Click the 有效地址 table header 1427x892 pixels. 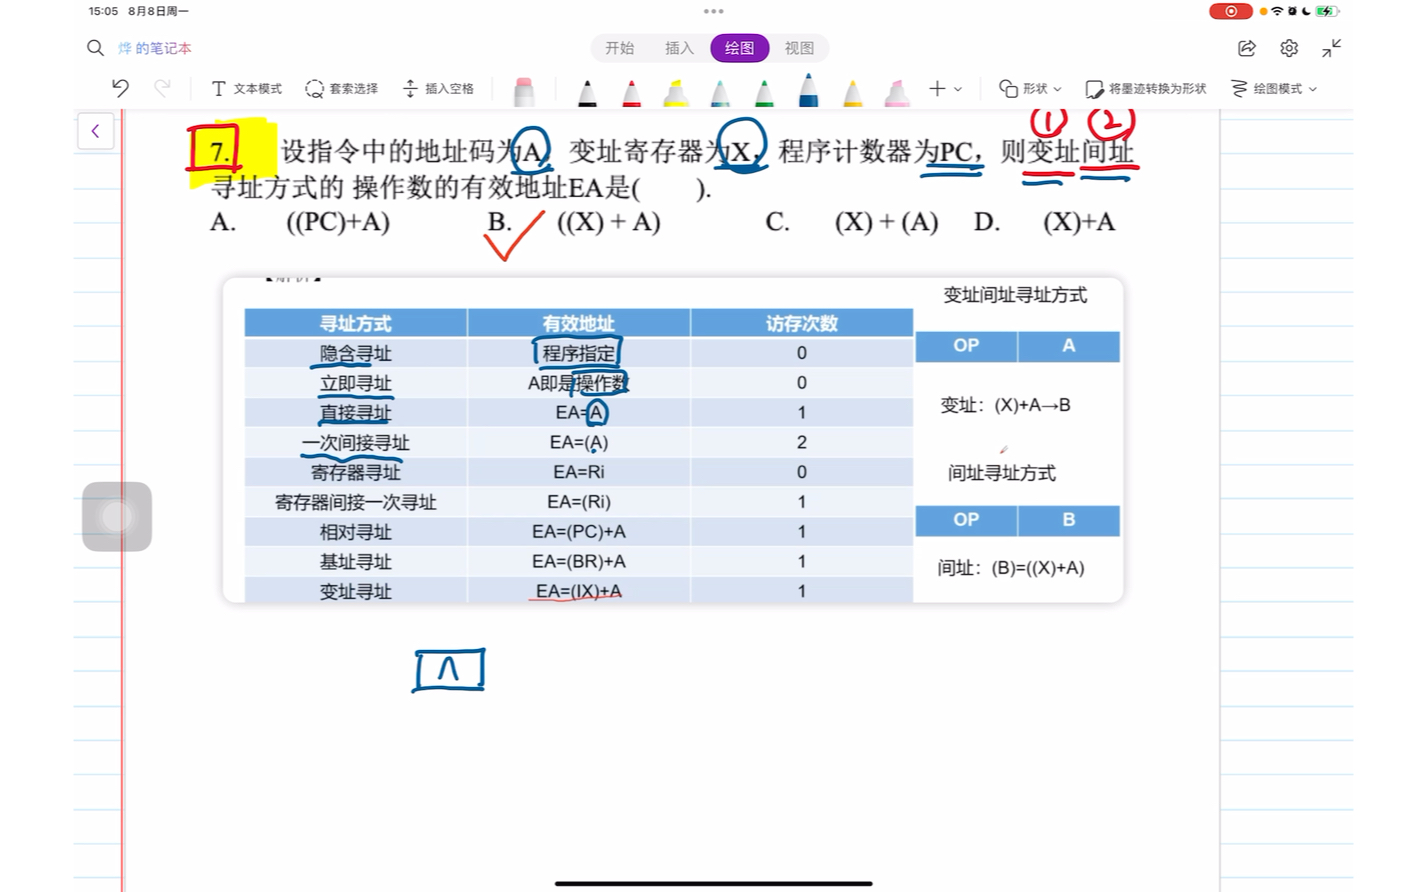579,323
